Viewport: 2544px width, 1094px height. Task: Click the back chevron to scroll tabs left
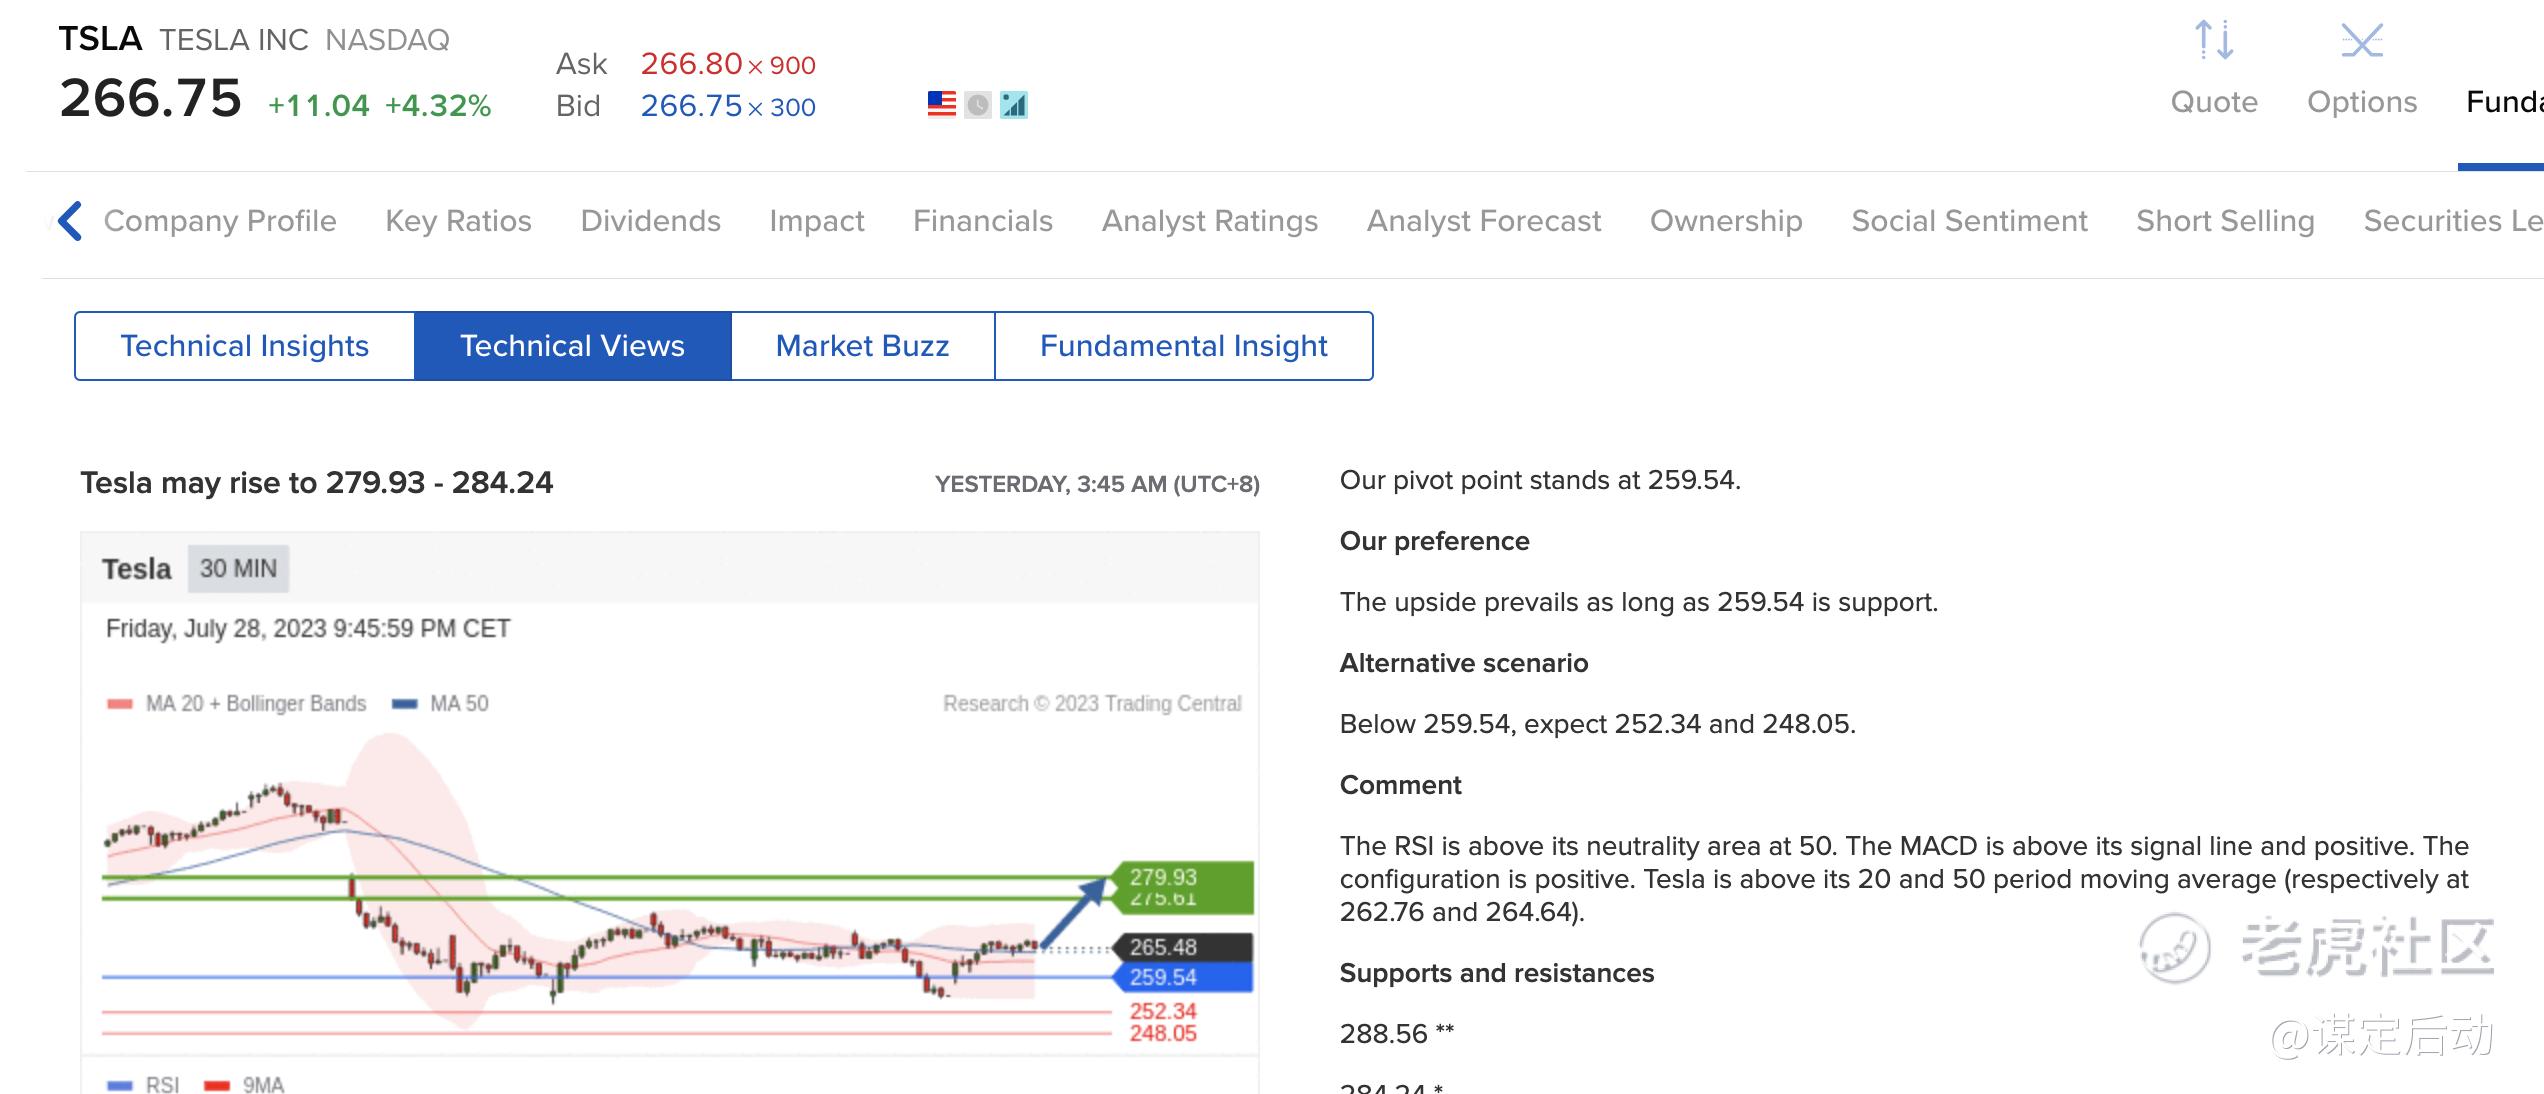click(70, 221)
